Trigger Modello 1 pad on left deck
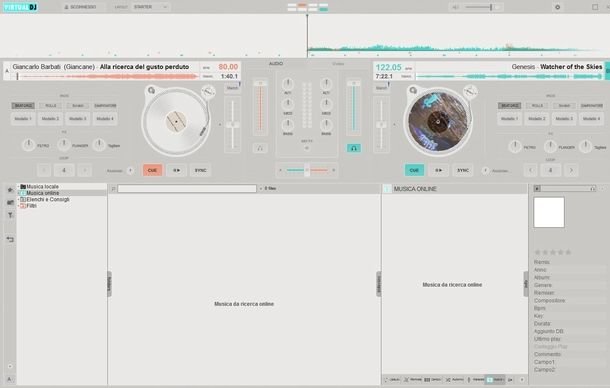This screenshot has height=388, width=610. pos(23,118)
